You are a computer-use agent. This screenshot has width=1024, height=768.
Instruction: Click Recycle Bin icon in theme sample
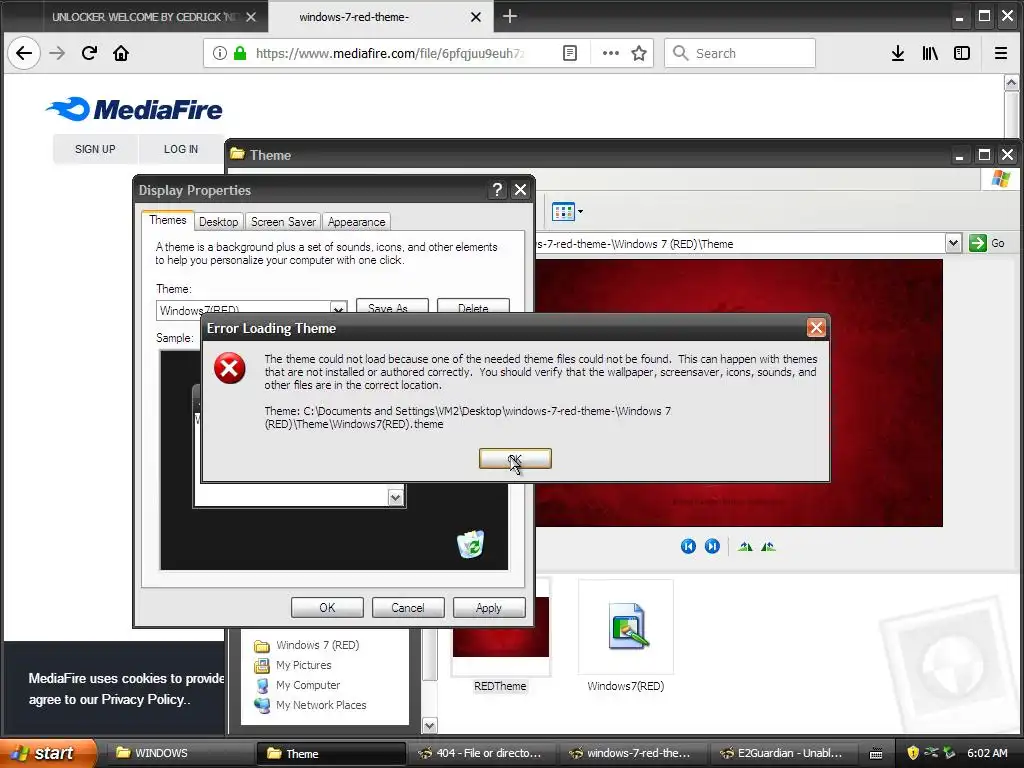470,544
